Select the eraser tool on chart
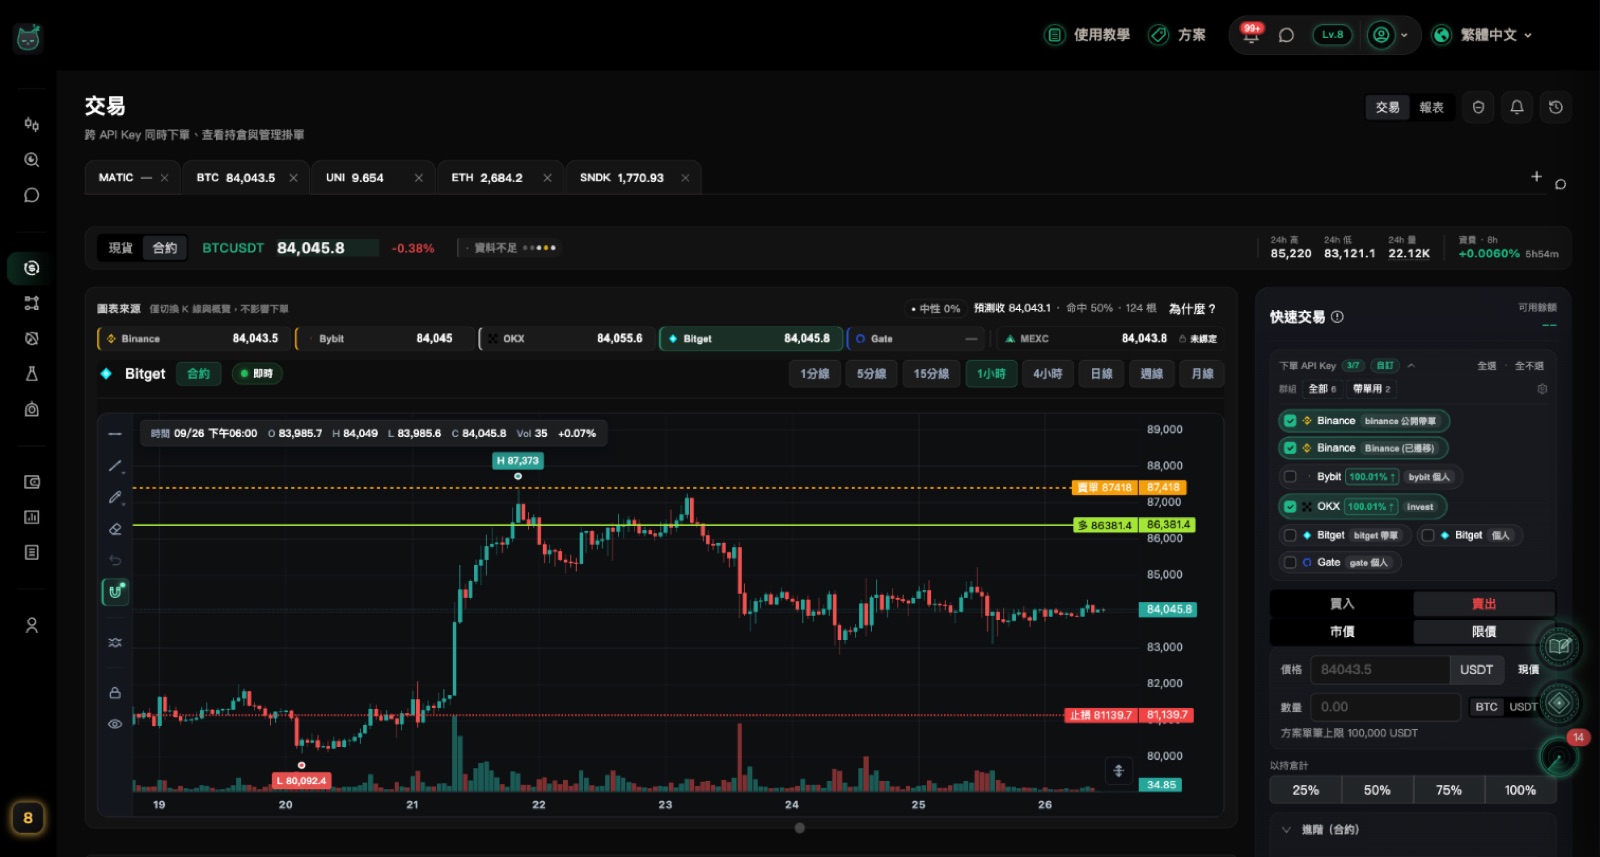1600x857 pixels. click(x=115, y=529)
